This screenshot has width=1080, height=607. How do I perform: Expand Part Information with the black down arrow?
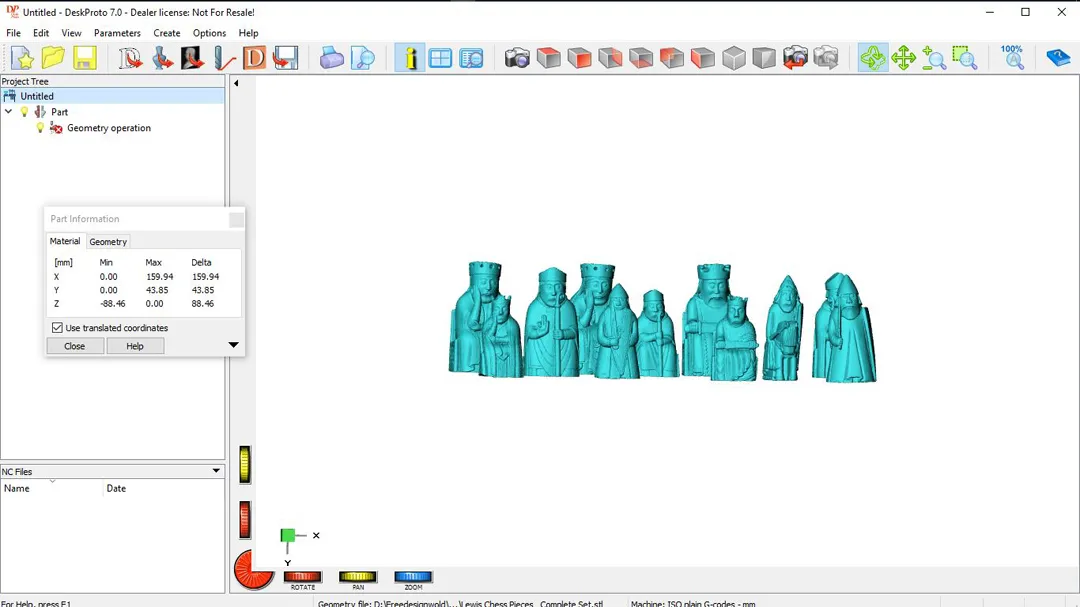[x=233, y=344]
